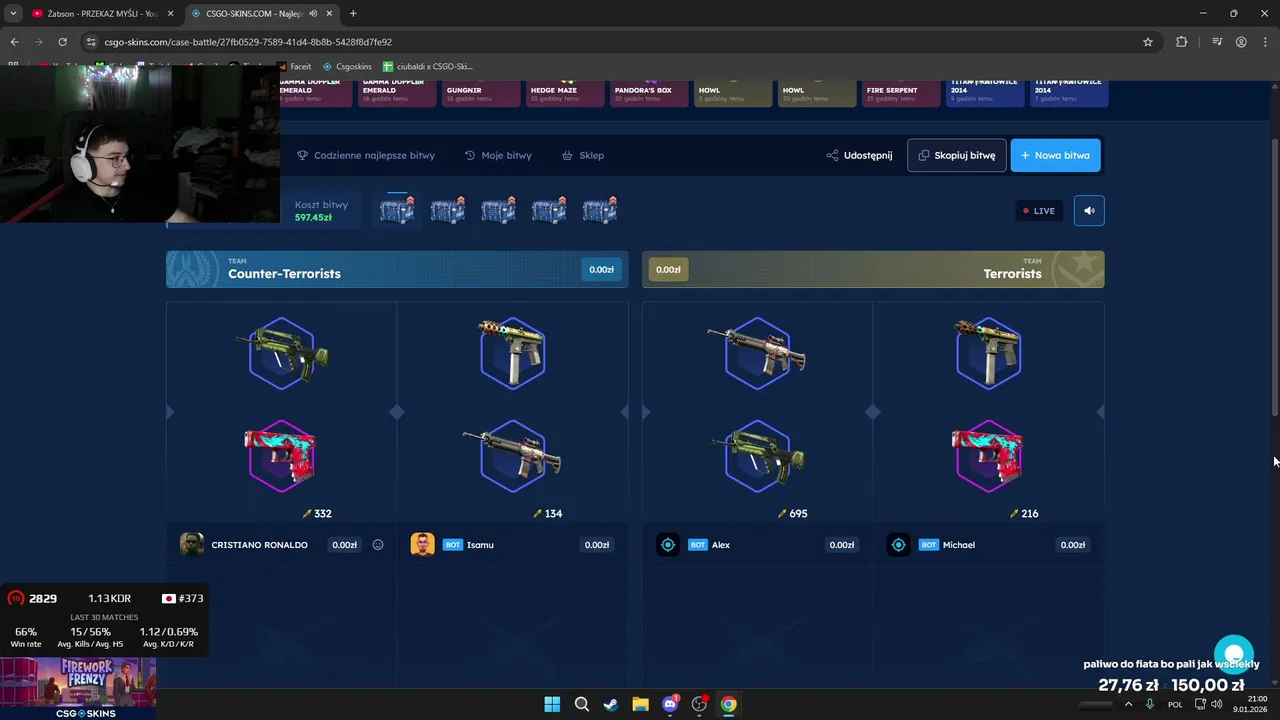Open the Sklep tab
Screen dimensions: 1280x720
click(582, 155)
